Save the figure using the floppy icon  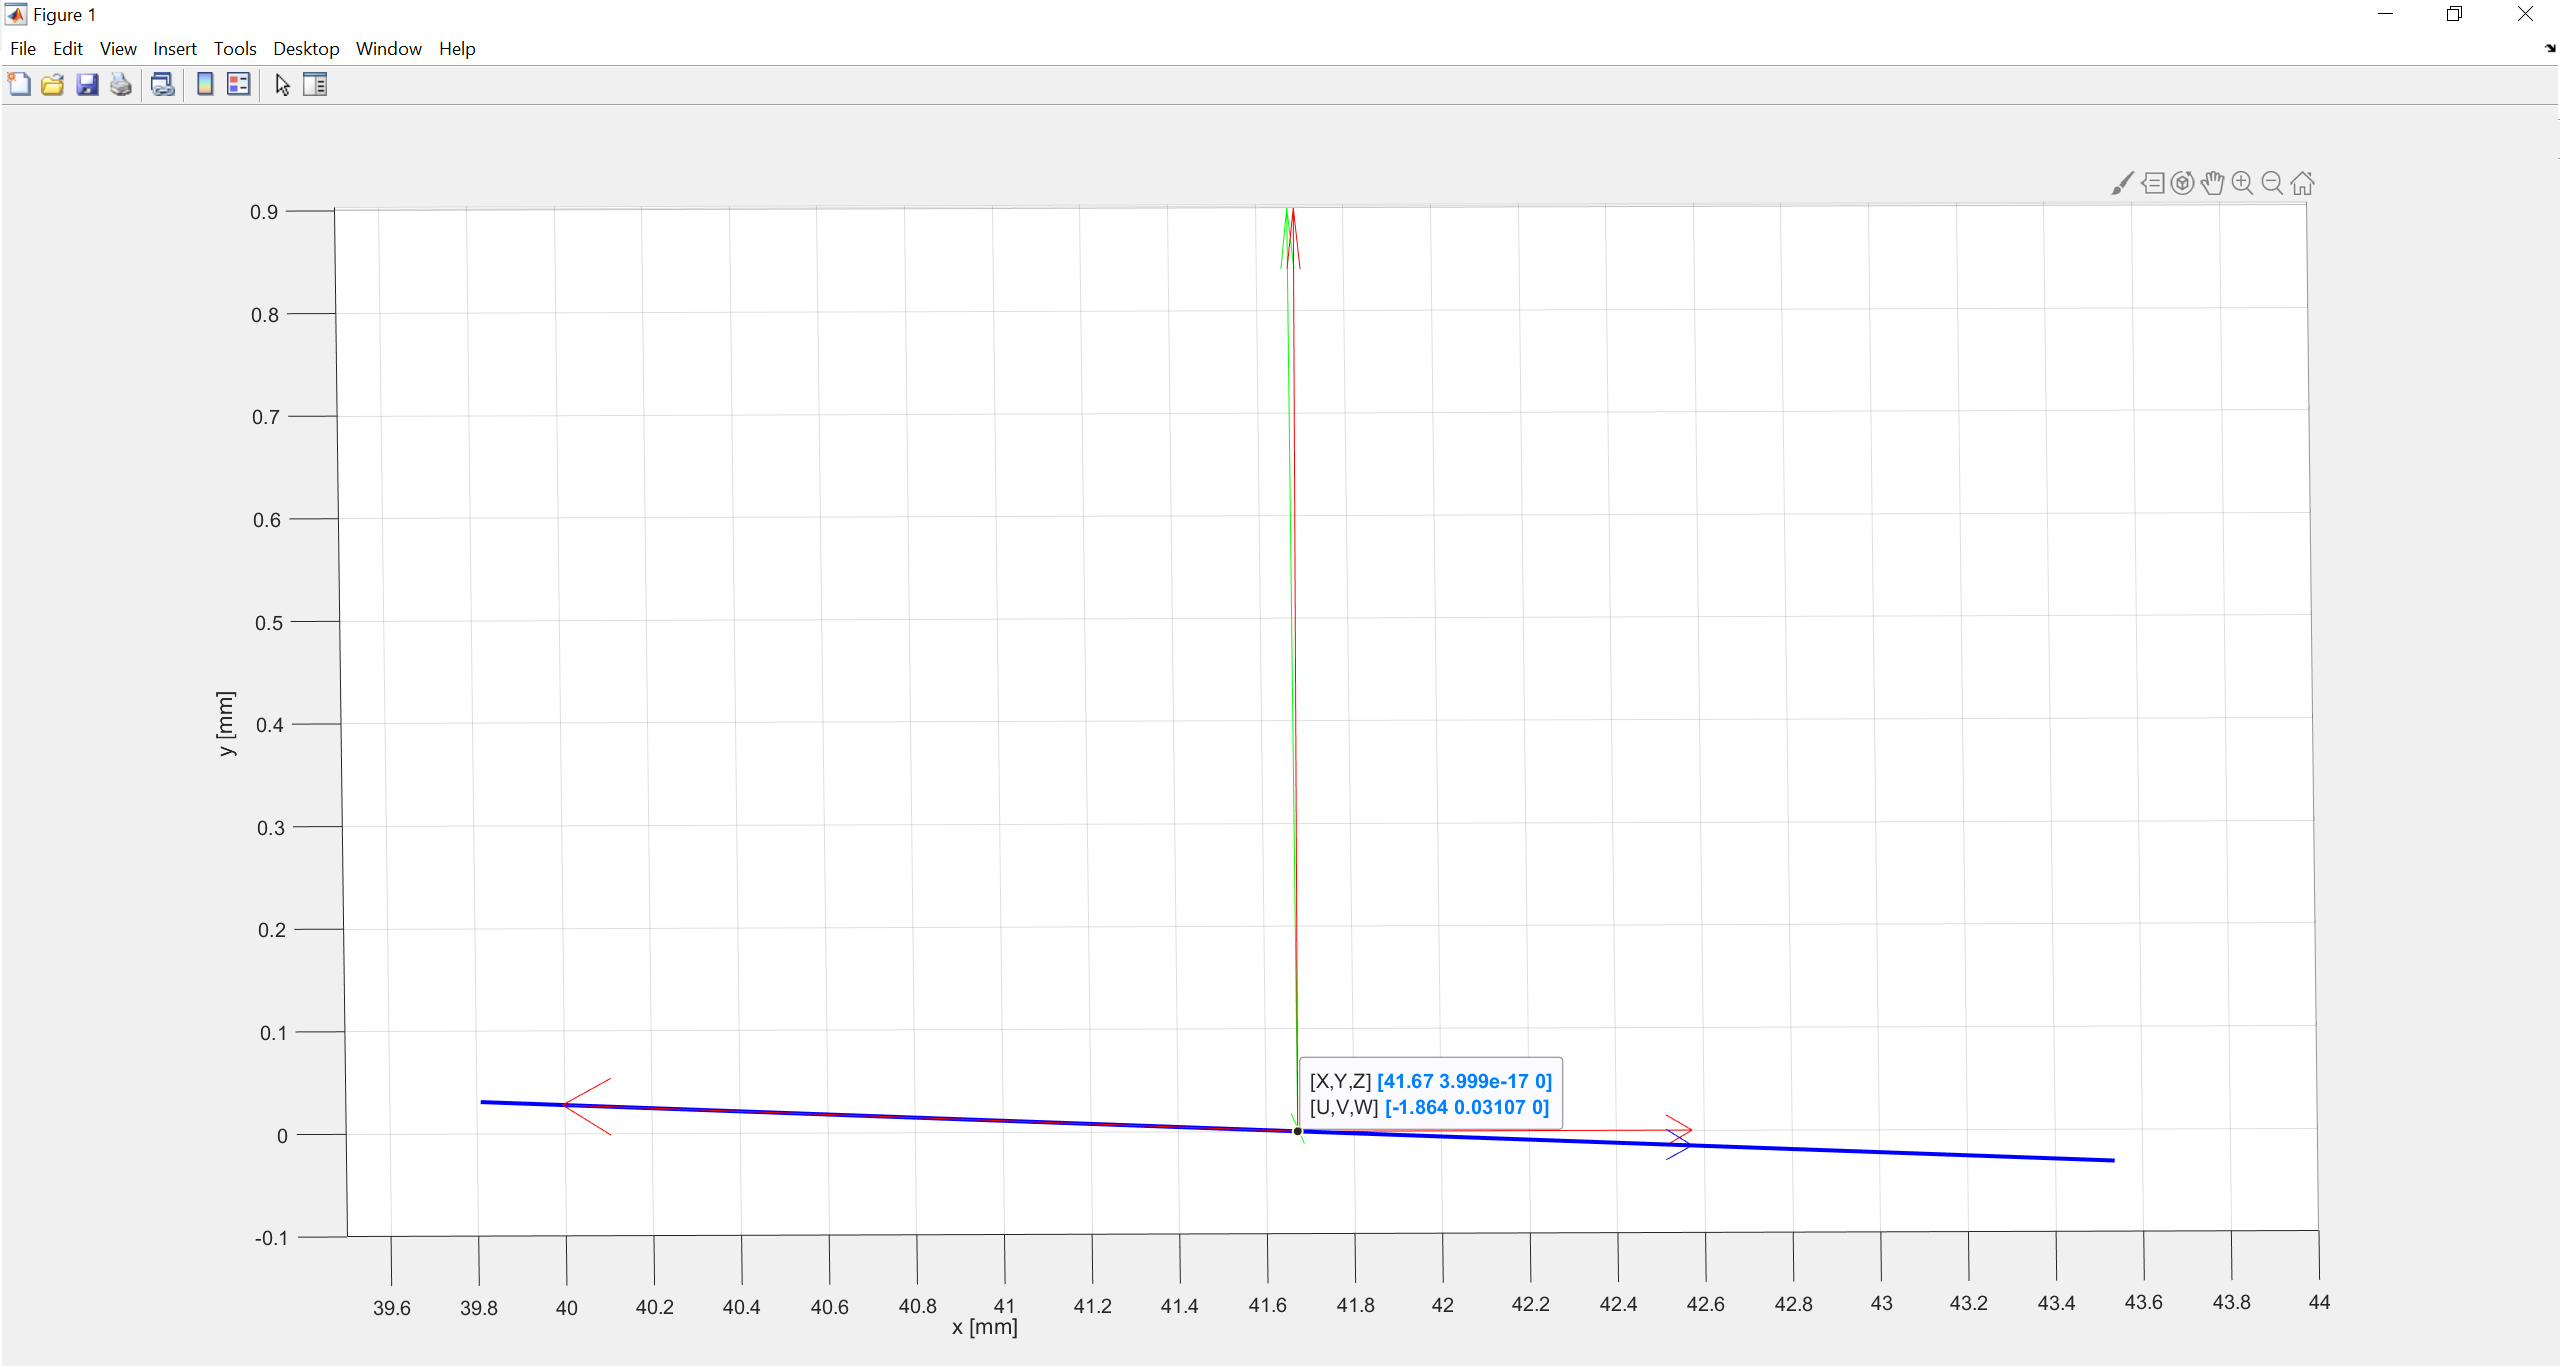pyautogui.click(x=87, y=85)
